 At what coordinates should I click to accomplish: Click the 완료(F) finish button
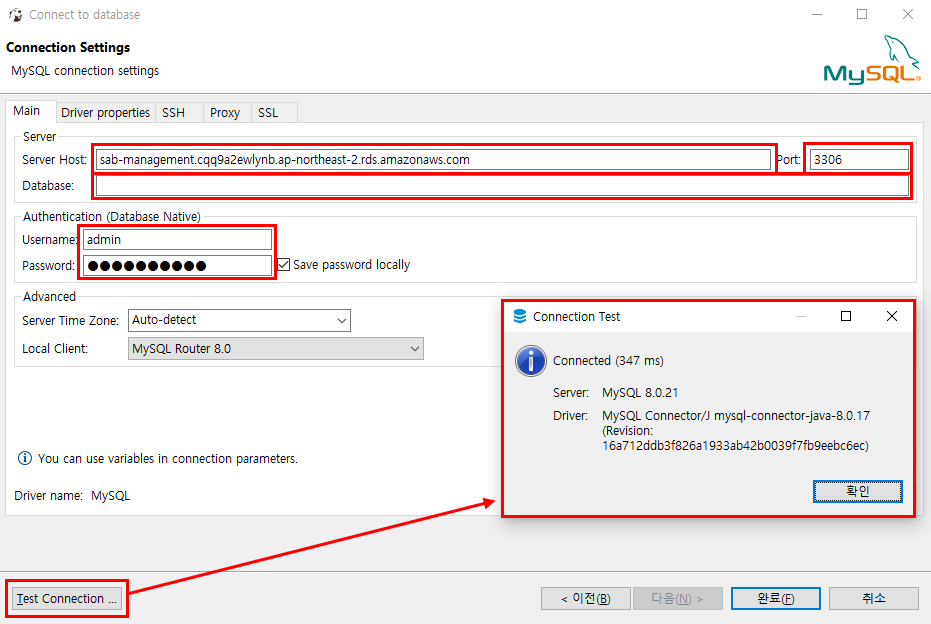tap(775, 598)
